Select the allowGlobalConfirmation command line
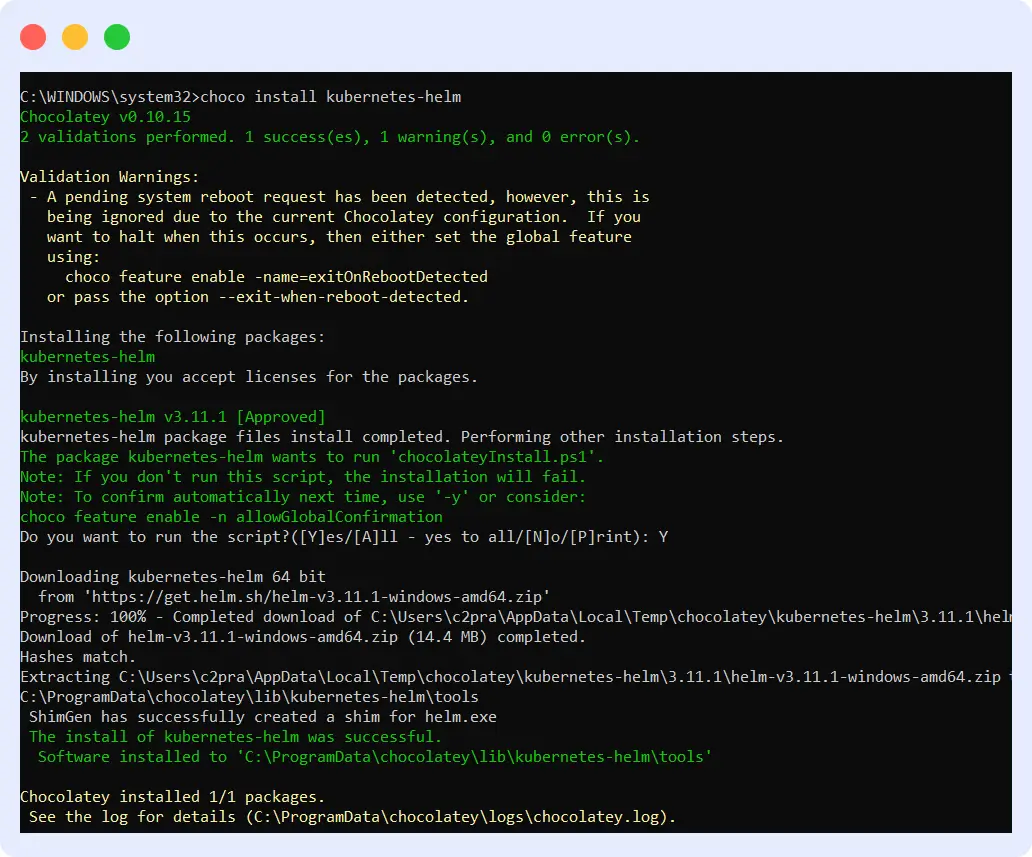The width and height of the screenshot is (1032, 857). tap(230, 516)
